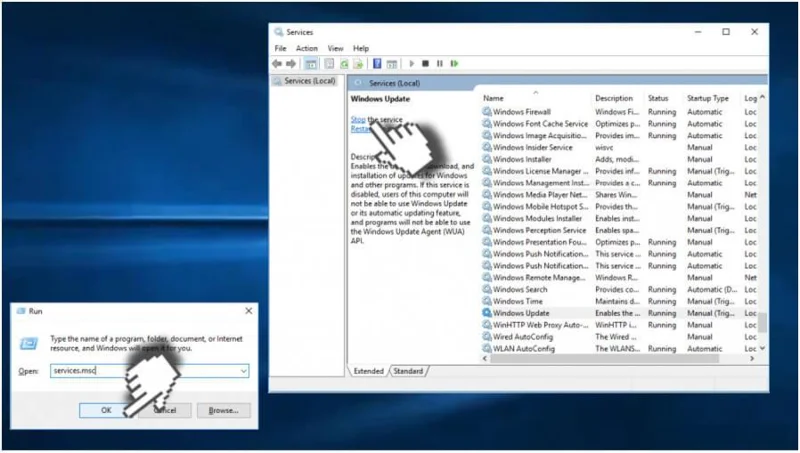This screenshot has height=453, width=800.
Task: Open the Action menu
Action: (307, 48)
